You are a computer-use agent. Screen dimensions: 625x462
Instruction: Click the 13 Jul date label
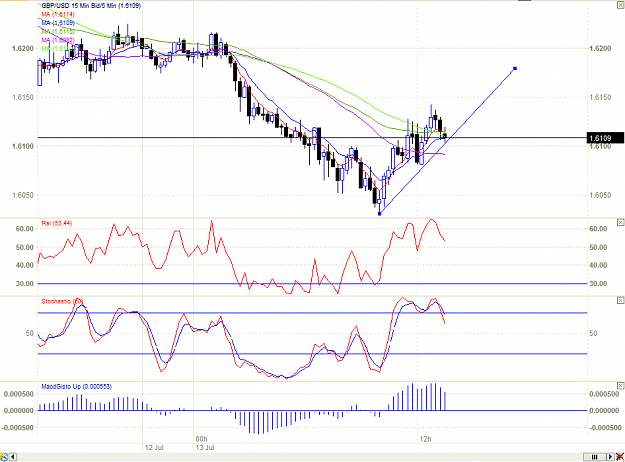point(205,448)
